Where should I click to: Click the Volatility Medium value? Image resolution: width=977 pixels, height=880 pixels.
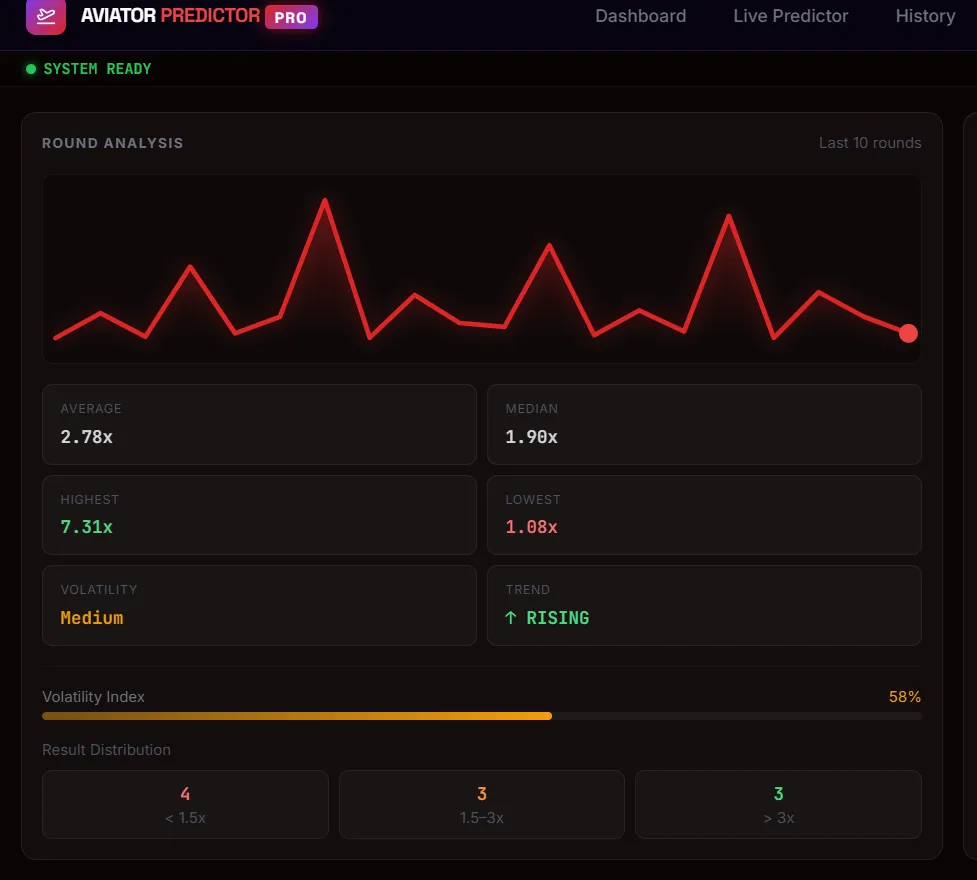tap(92, 618)
